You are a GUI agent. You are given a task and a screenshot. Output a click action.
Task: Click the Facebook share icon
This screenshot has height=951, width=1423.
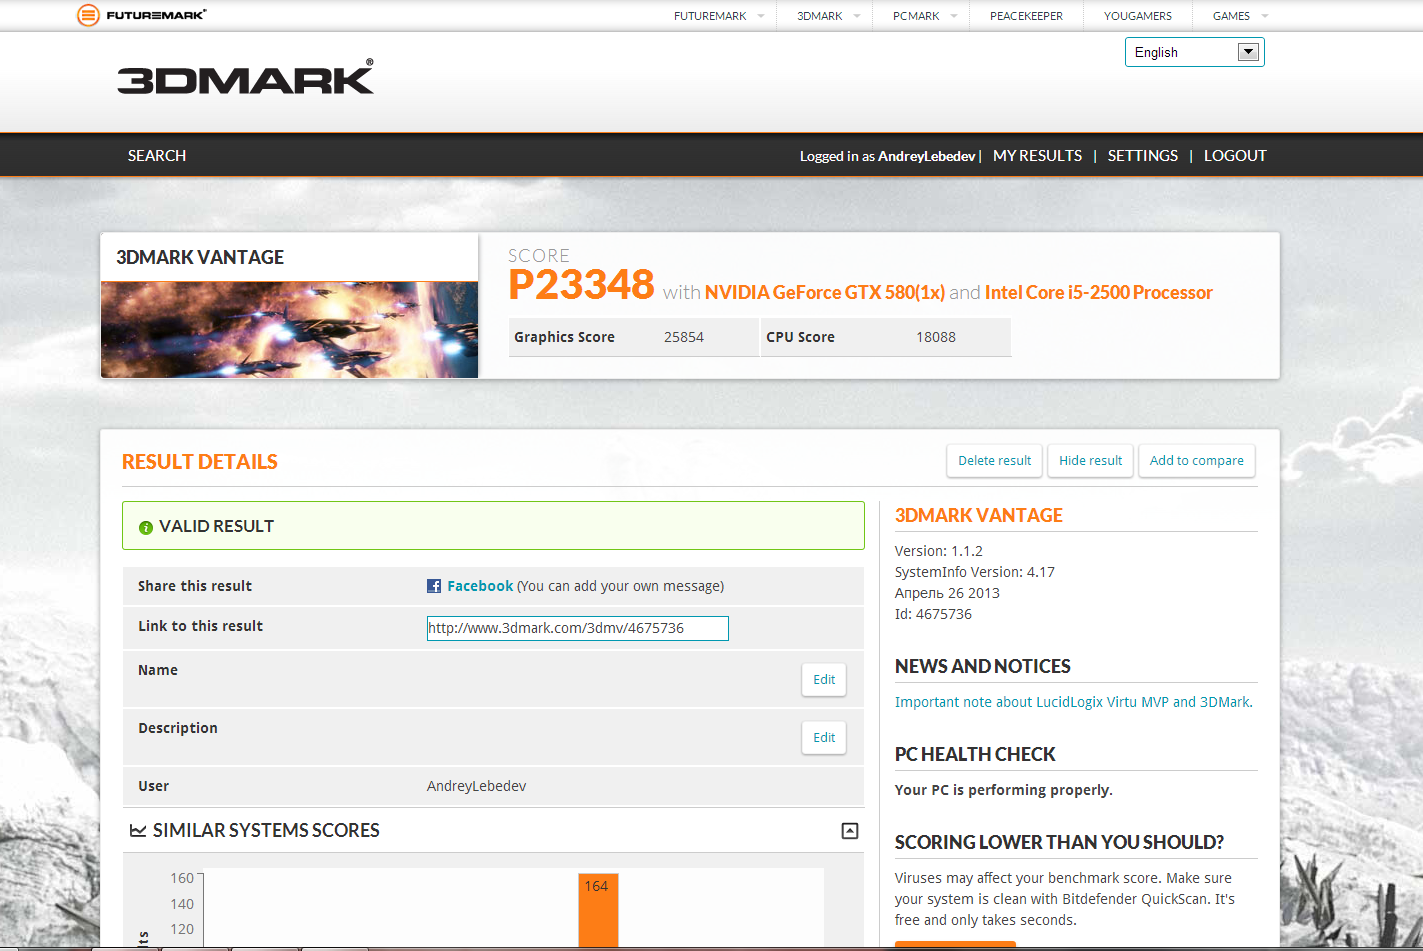click(x=434, y=586)
